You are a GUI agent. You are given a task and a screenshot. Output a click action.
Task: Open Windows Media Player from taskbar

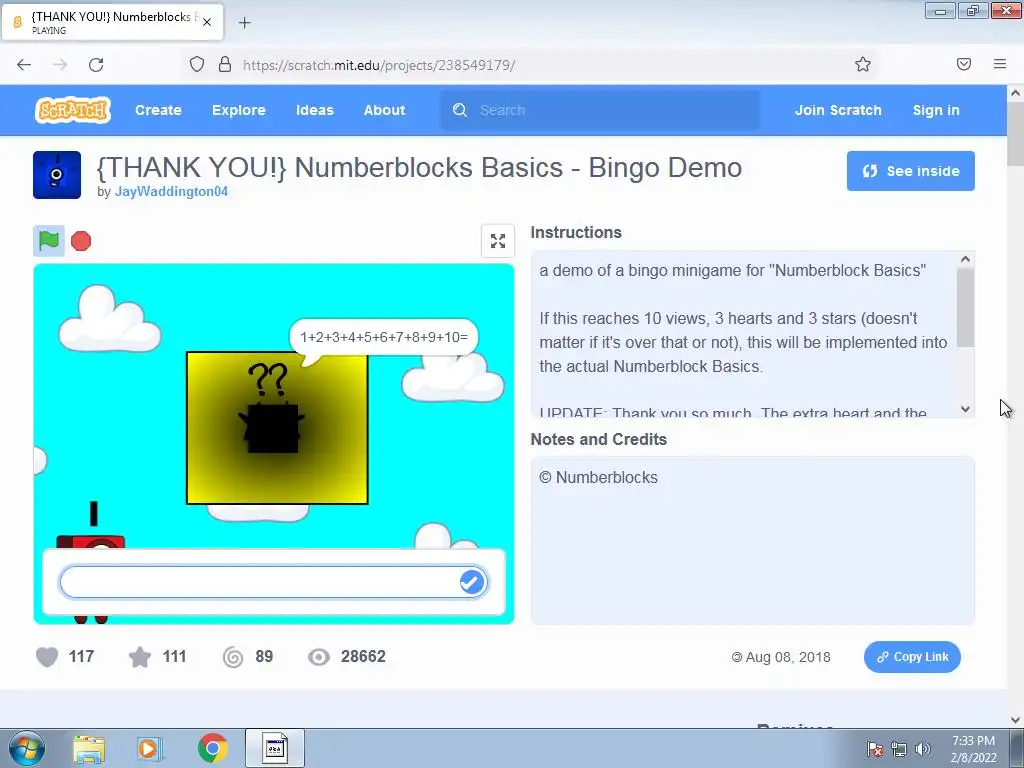[149, 748]
